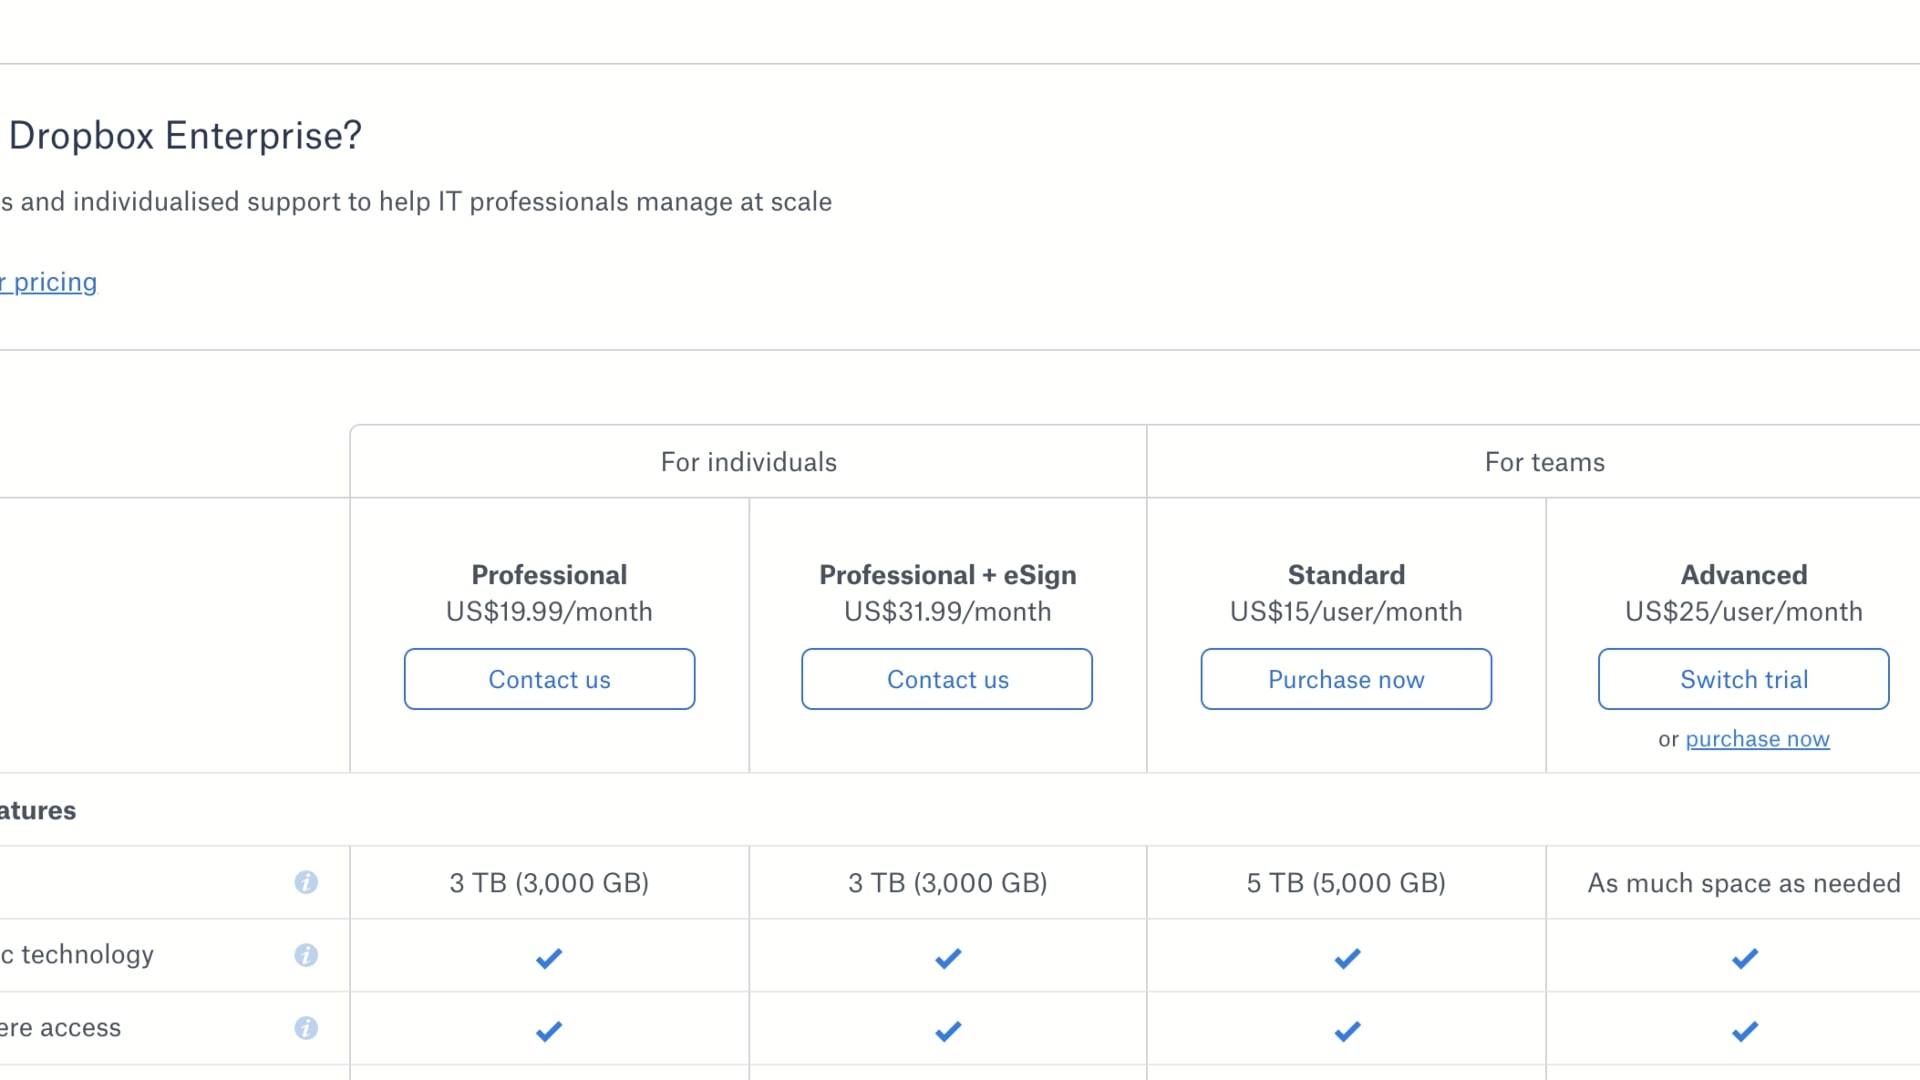The height and width of the screenshot is (1080, 1920).
Task: Click the info icon next to anywhere access
Action: click(305, 1027)
